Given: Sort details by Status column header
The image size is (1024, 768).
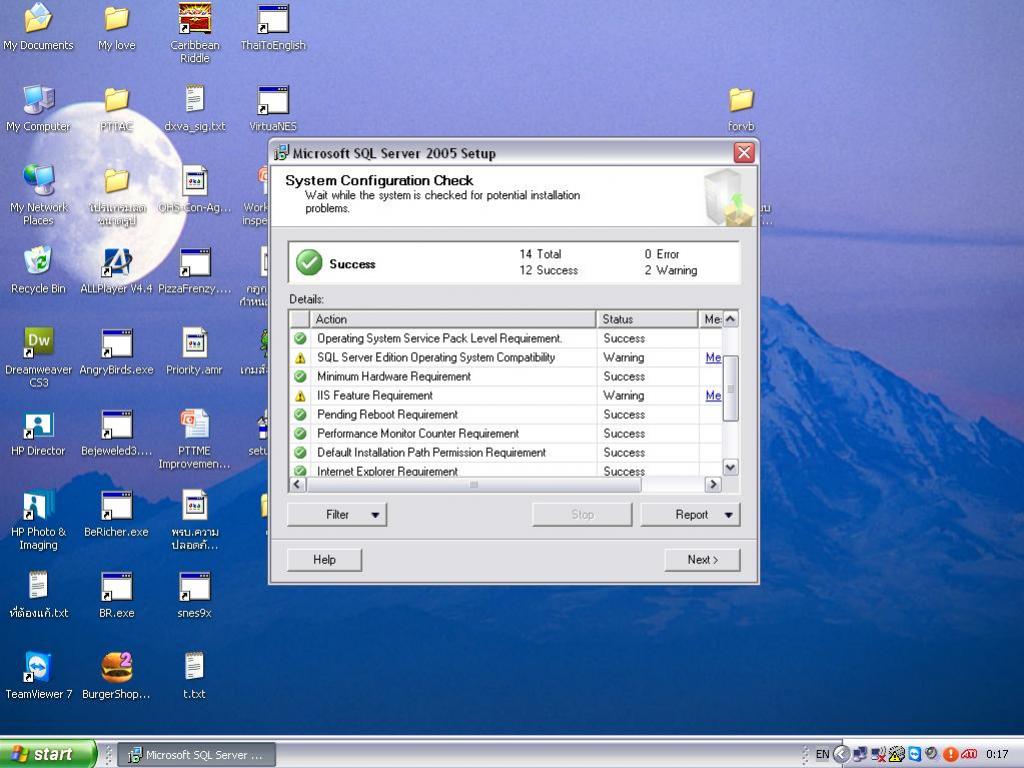Looking at the screenshot, I should click(x=647, y=319).
